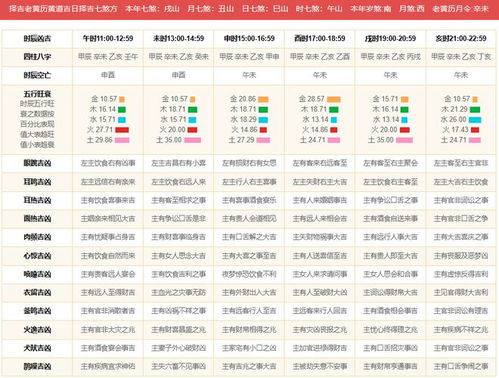This screenshot has width=499, height=378.
Task: Click the 午未 空亡 cell under 亥时
Action: click(461, 75)
